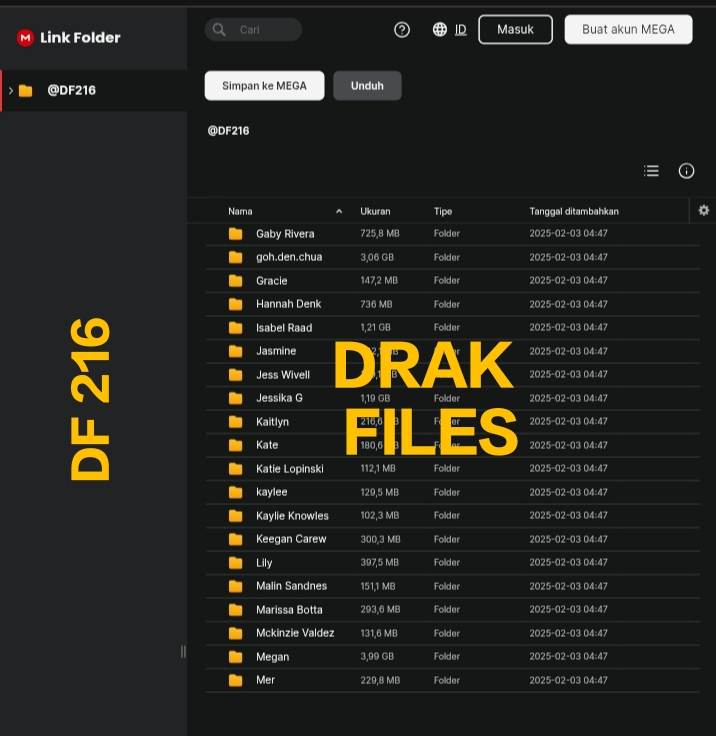Viewport: 716px width, 736px height.
Task: Click the 229,8 MB size value
Action: (380, 680)
